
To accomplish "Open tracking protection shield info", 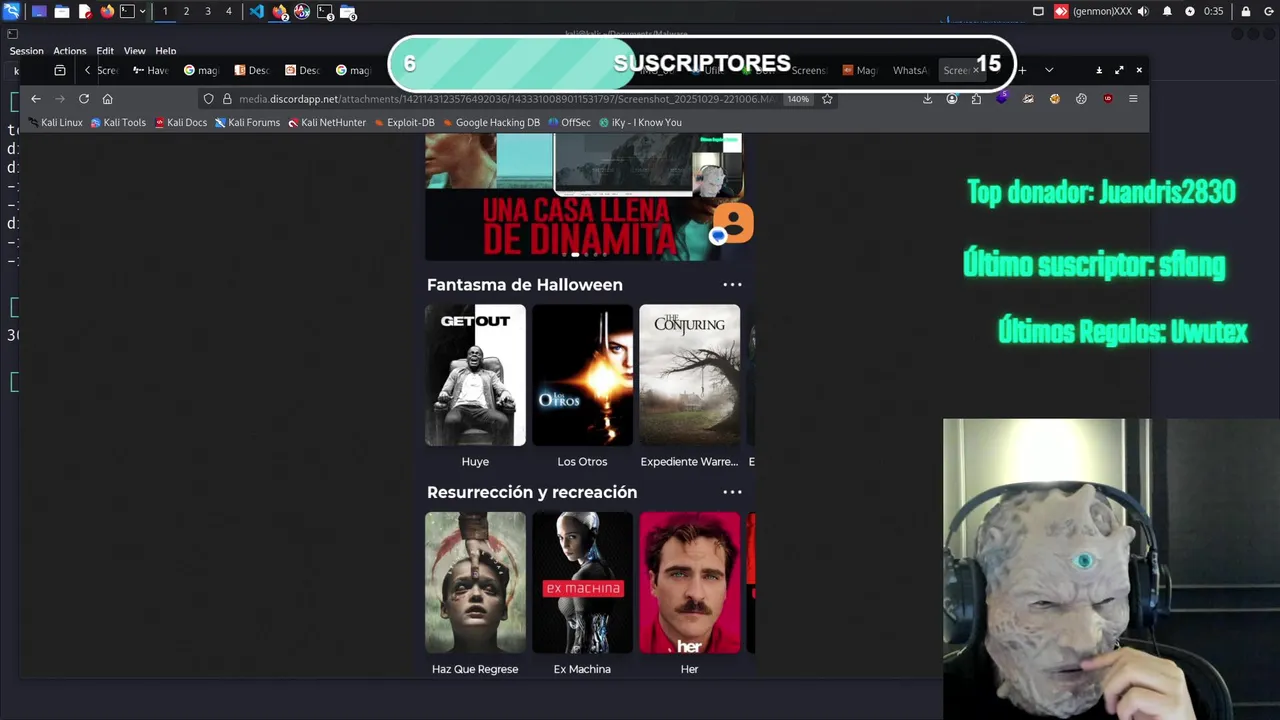I will 208,99.
